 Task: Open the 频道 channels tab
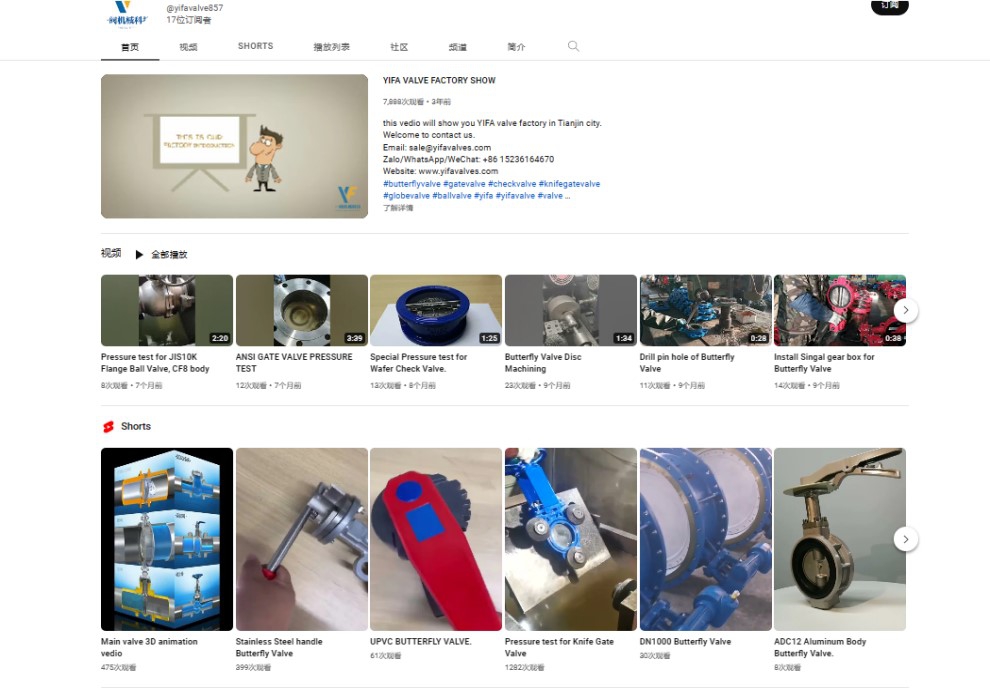click(x=458, y=47)
